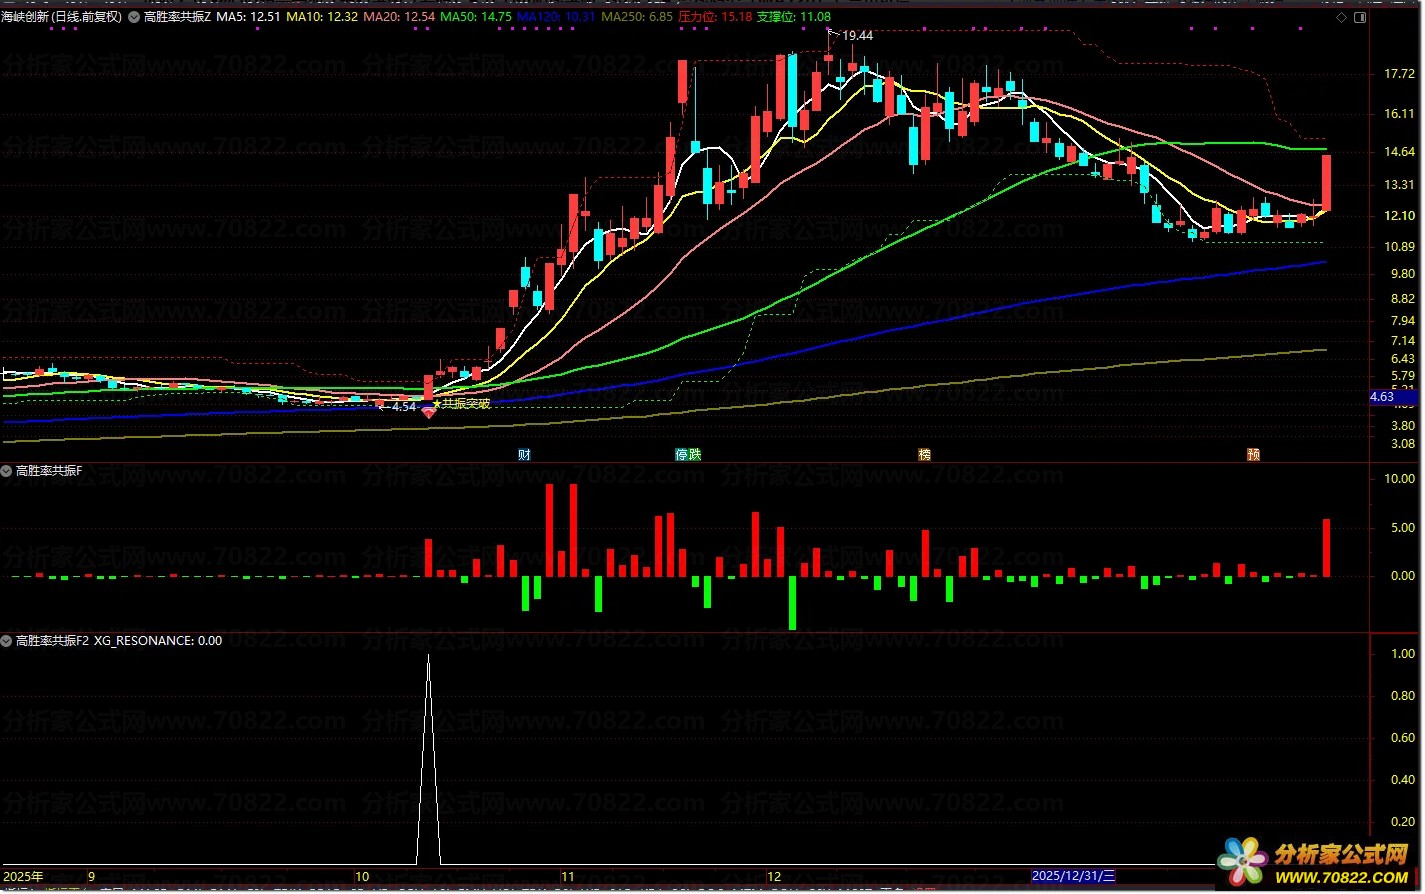Click the 预 forecast marker icon

[1253, 454]
